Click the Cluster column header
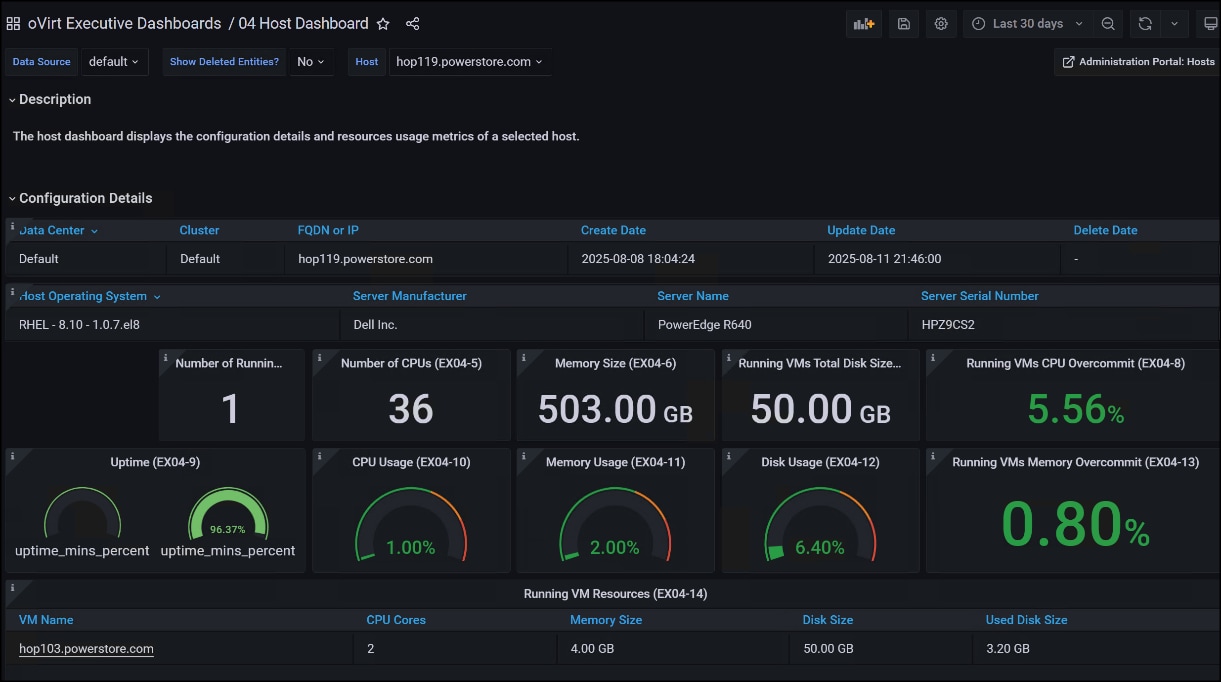Viewport: 1221px width, 682px height. coord(199,230)
